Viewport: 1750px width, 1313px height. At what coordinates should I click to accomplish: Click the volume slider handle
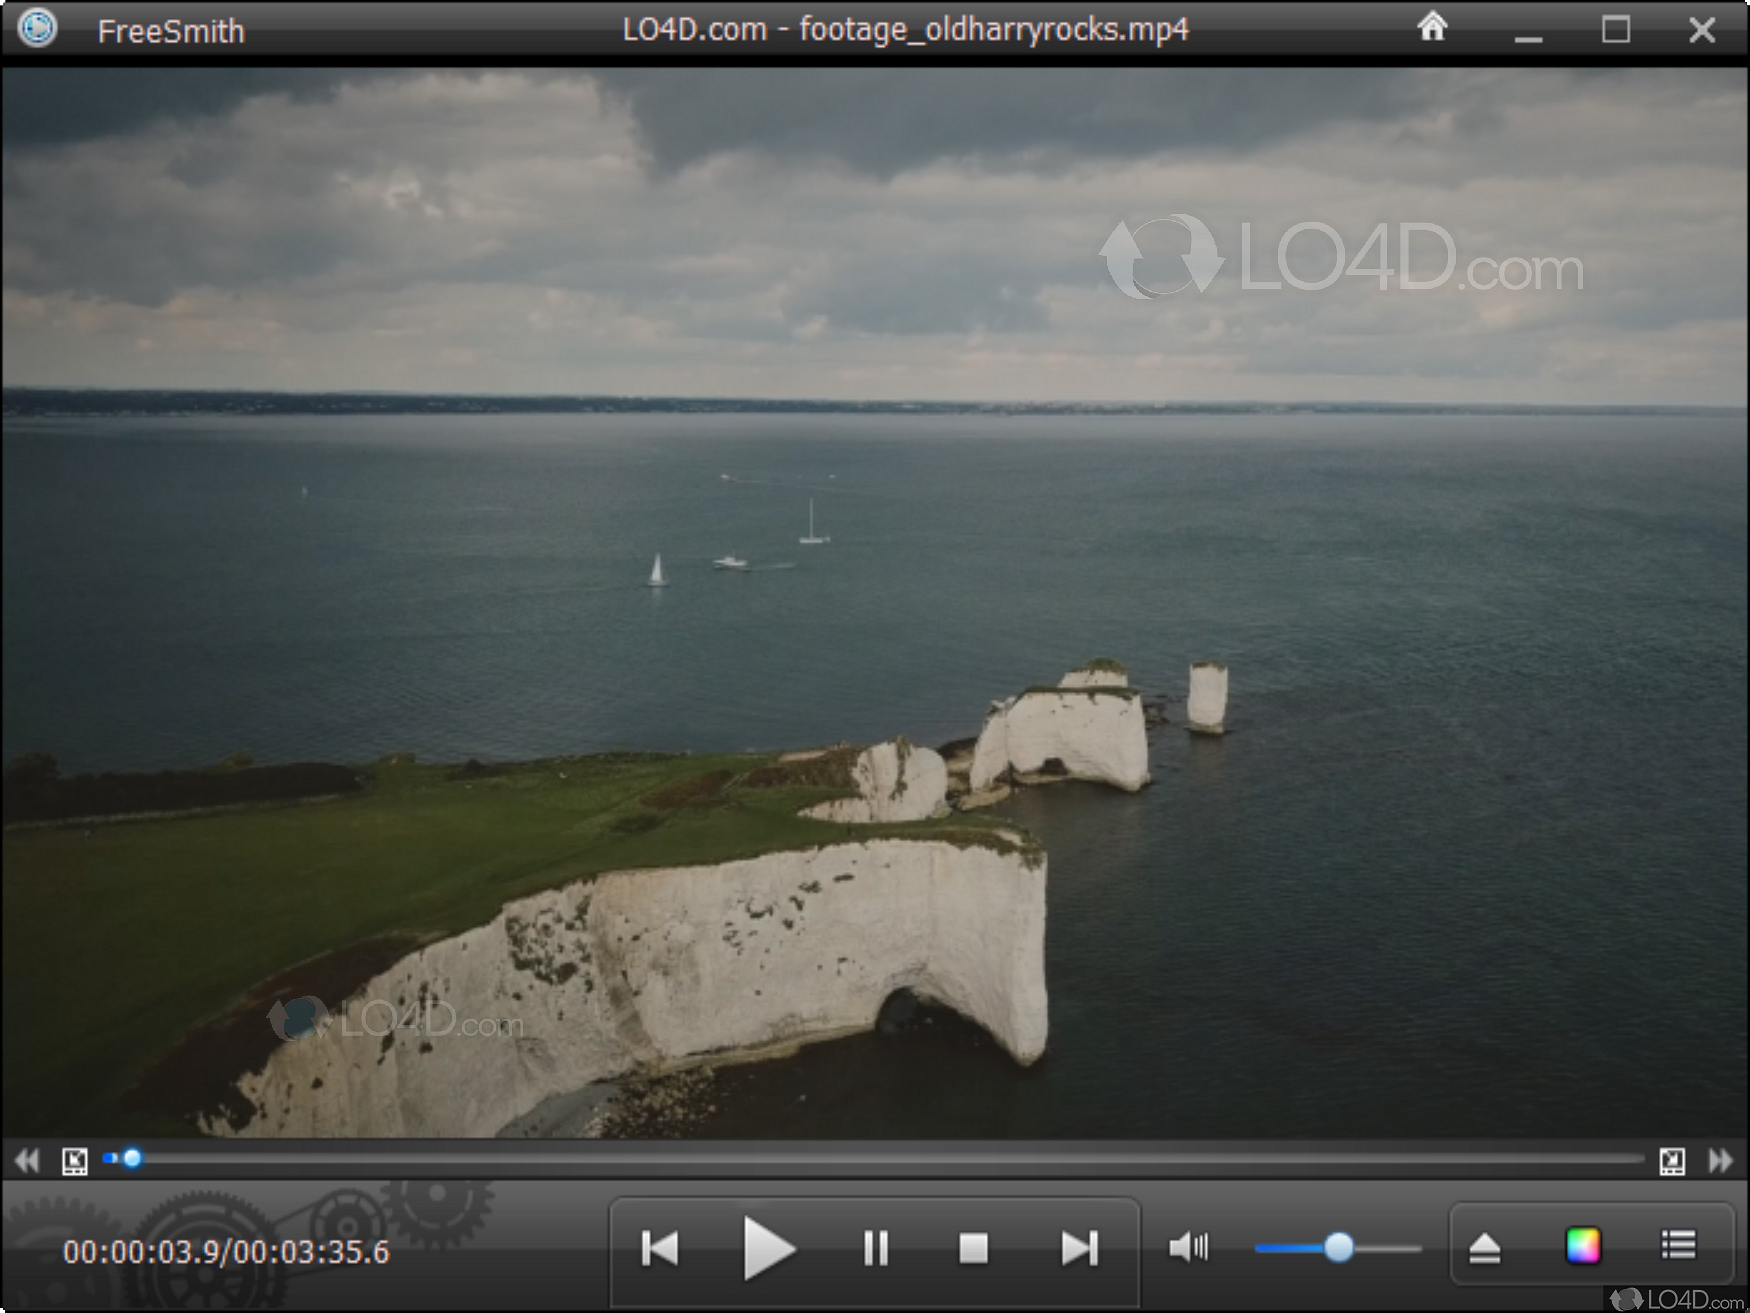1338,1247
